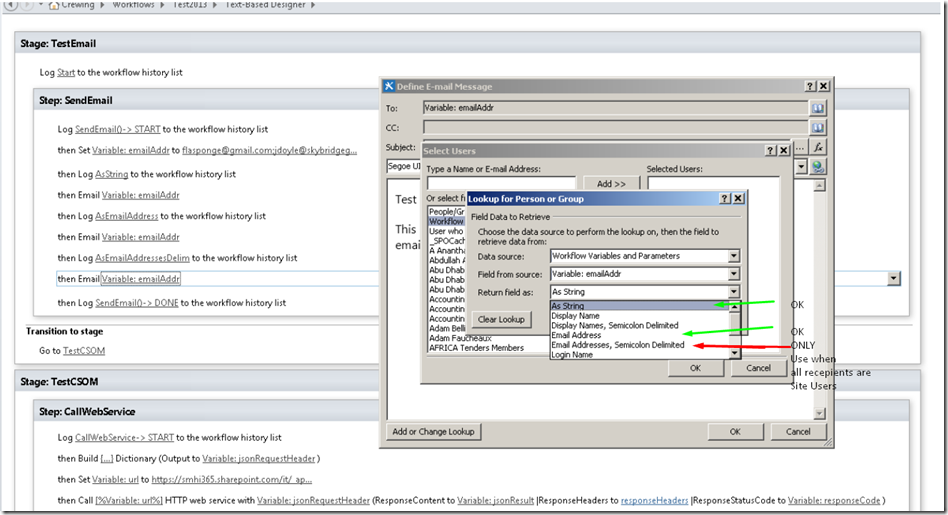Click the Add >> button

tap(611, 183)
